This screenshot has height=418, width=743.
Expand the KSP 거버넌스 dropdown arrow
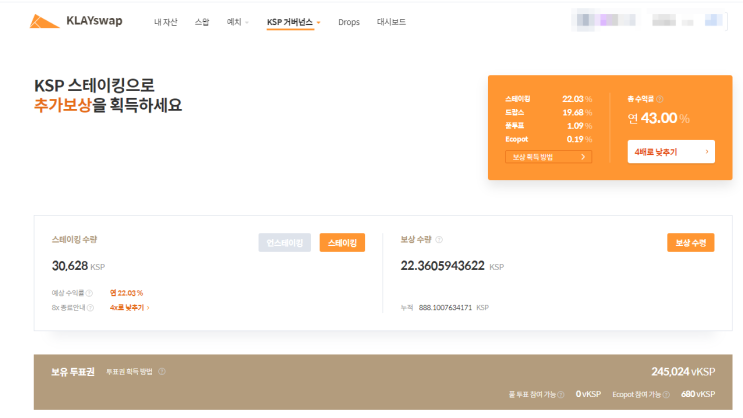click(x=318, y=22)
